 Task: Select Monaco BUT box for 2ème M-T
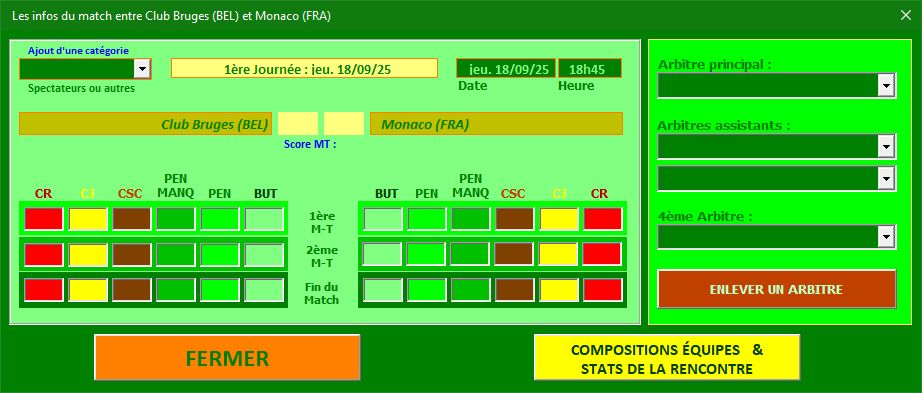click(x=383, y=254)
